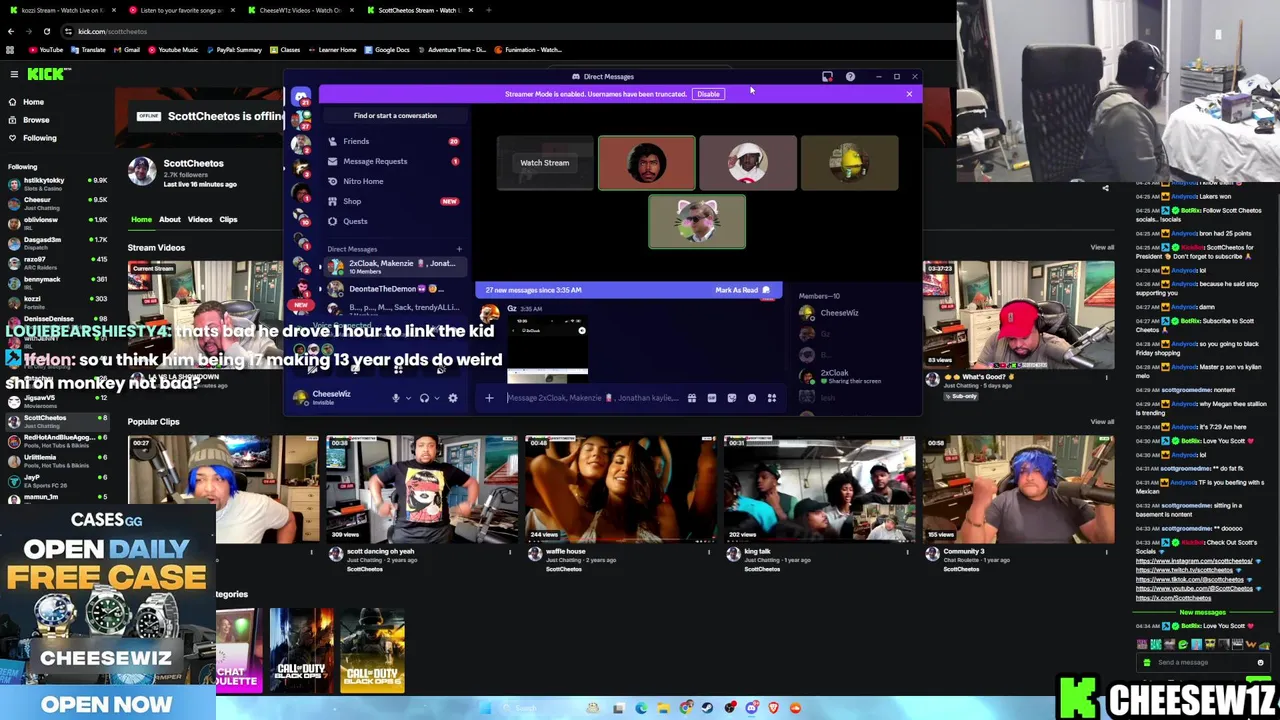
Task: Open Nitro Home in Discord
Action: 394,181
